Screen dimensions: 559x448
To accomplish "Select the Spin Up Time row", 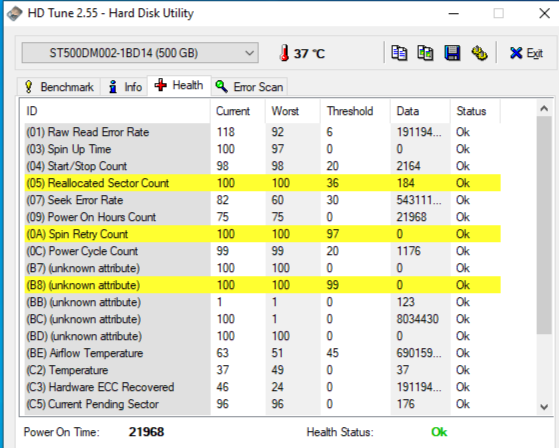I will coord(263,149).
